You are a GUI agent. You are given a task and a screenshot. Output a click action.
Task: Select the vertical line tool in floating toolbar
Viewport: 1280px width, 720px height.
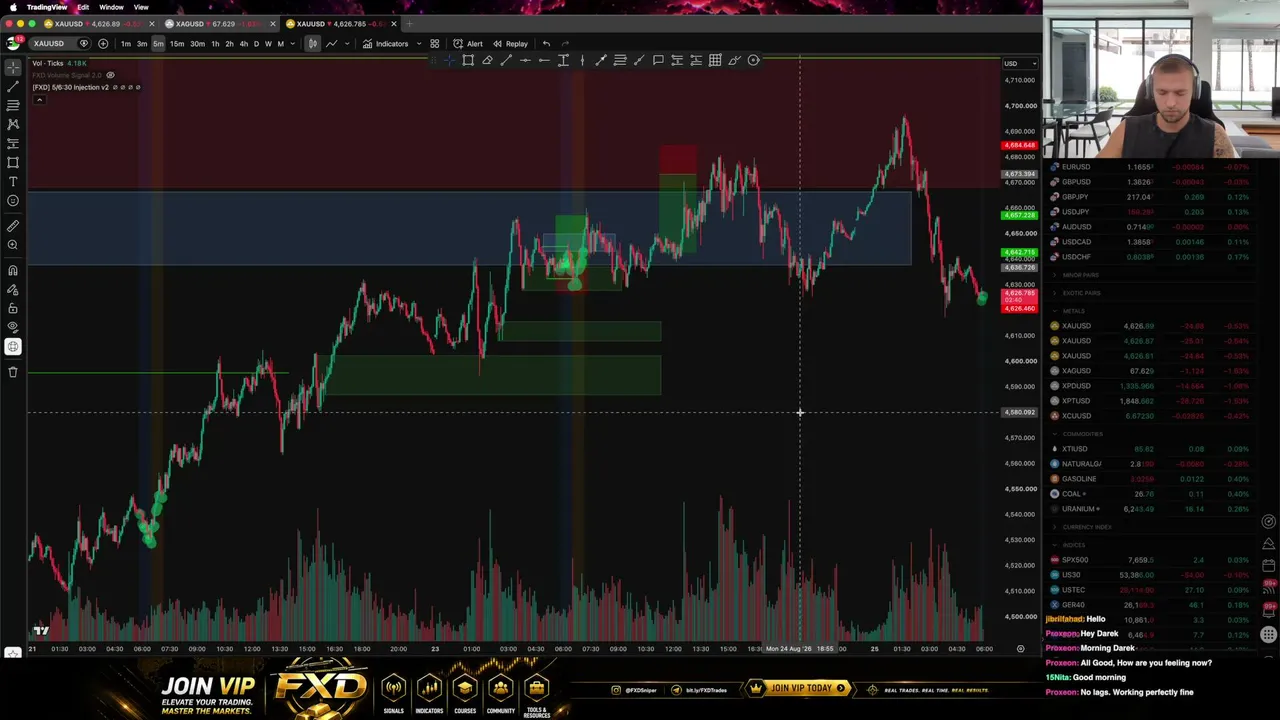(x=582, y=60)
